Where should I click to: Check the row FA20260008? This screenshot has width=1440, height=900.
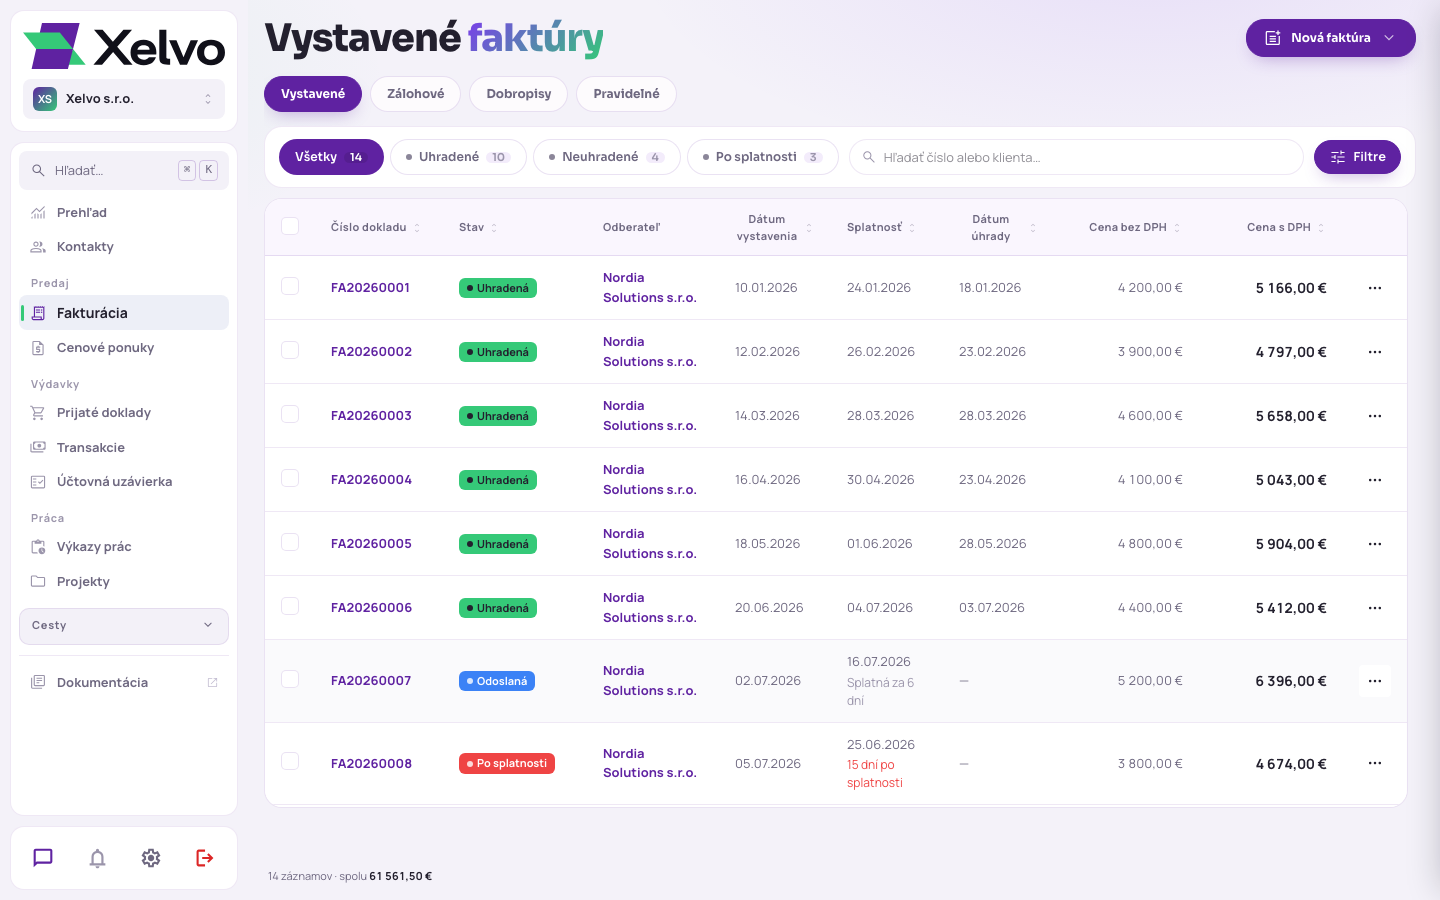tap(290, 761)
